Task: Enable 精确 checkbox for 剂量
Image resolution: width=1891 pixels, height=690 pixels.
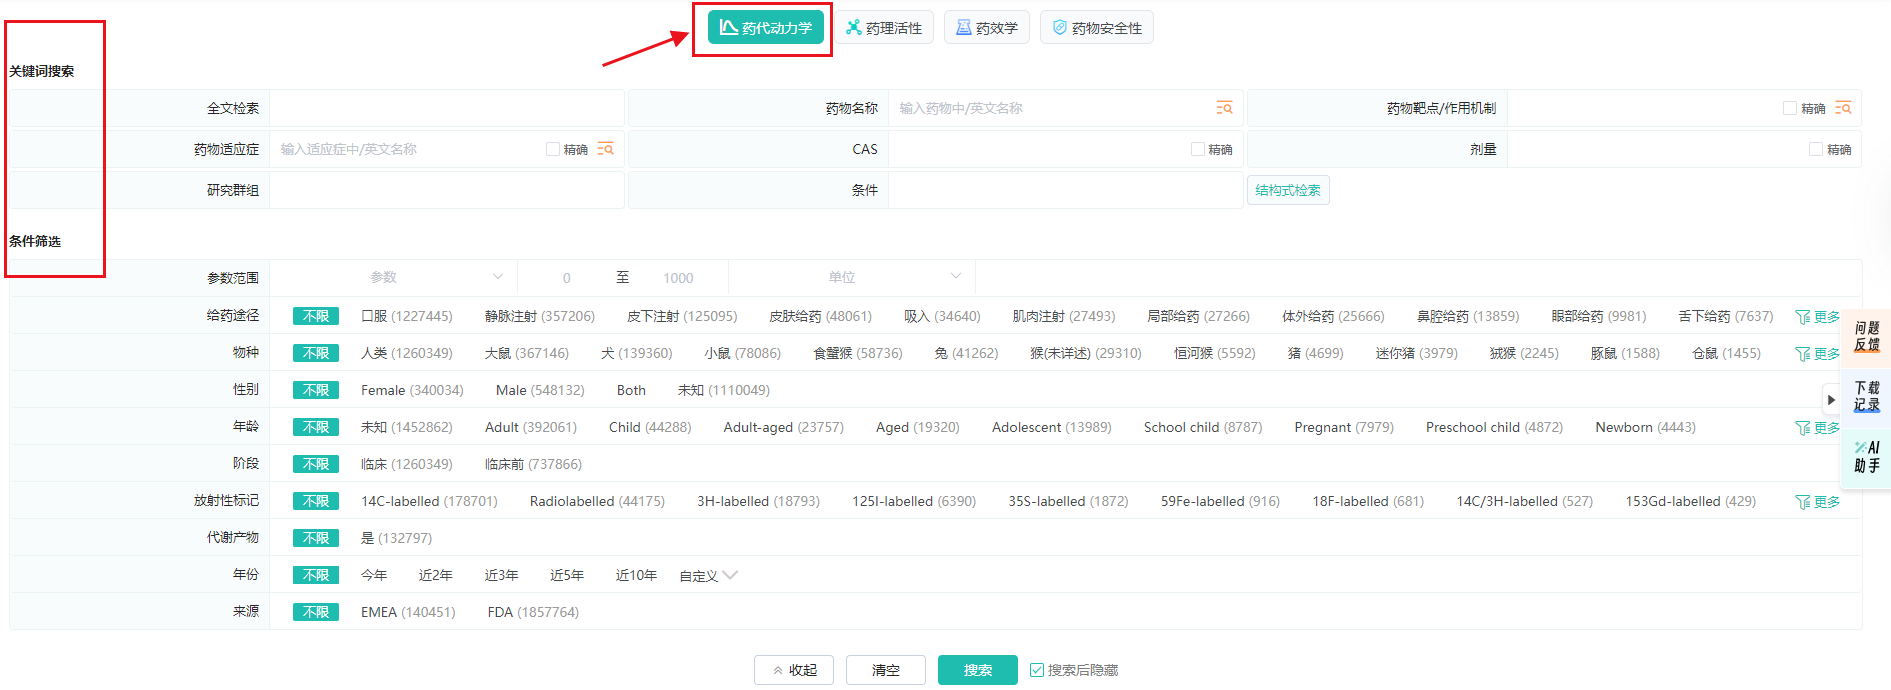Action: 1816,149
